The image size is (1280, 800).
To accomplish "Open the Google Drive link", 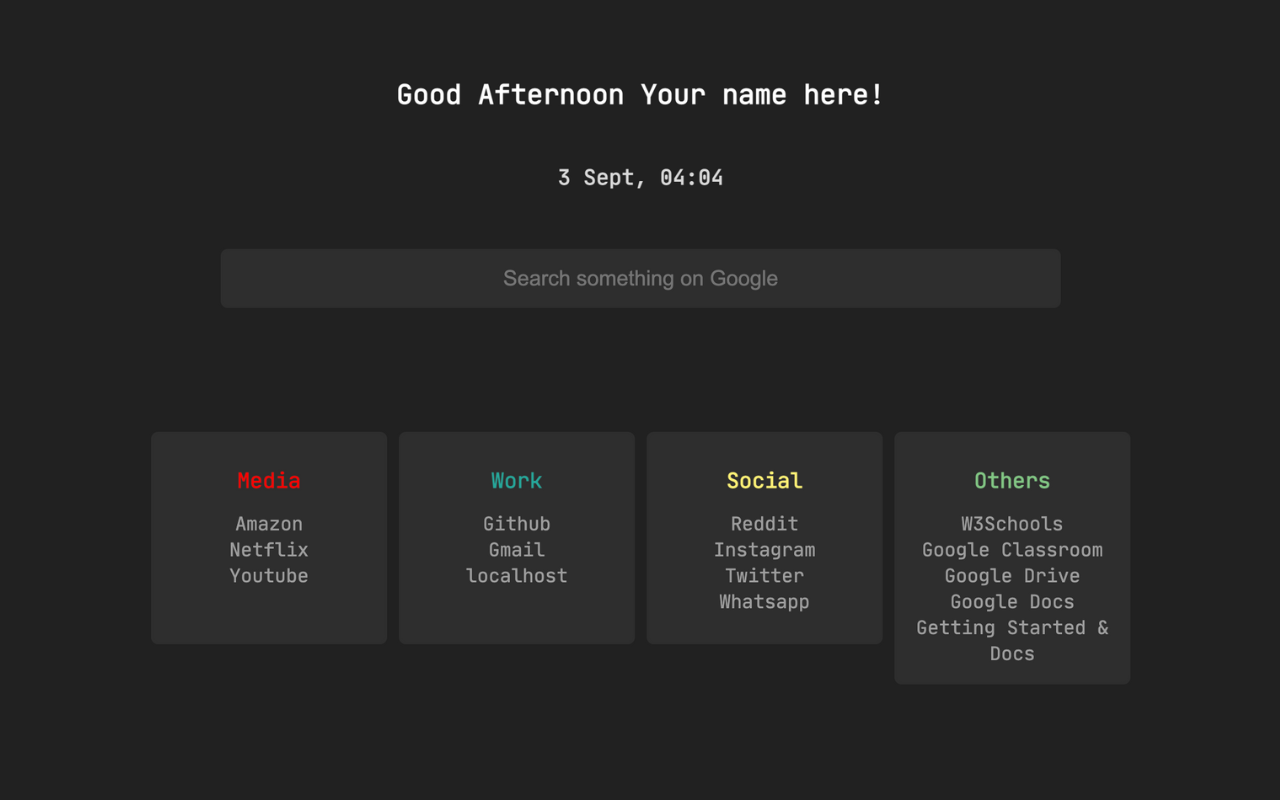I will 1012,575.
